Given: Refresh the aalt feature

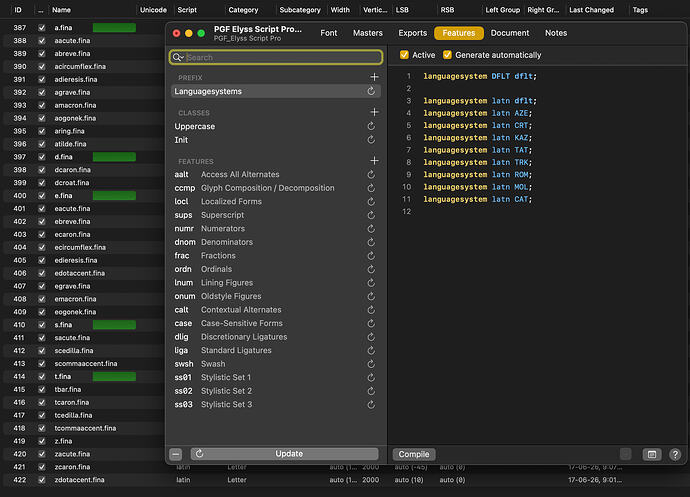Looking at the screenshot, I should [371, 175].
